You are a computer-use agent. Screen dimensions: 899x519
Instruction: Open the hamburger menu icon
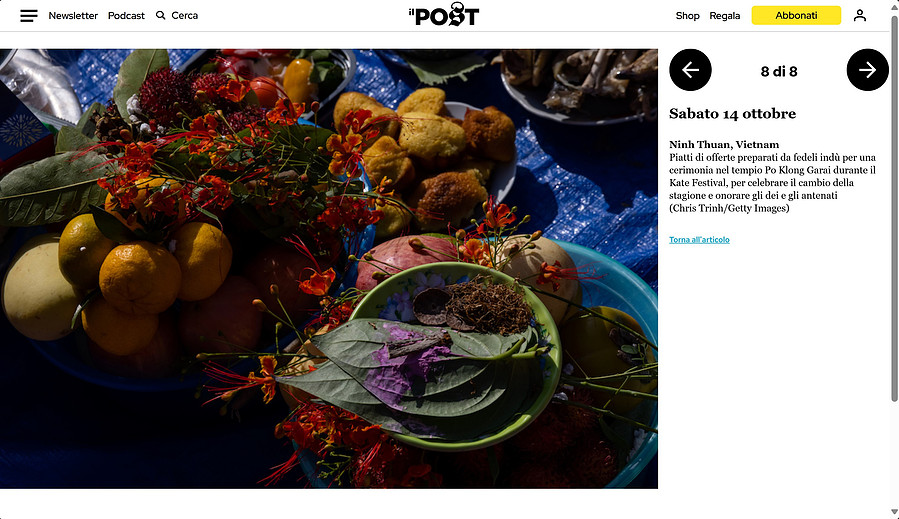pos(29,15)
